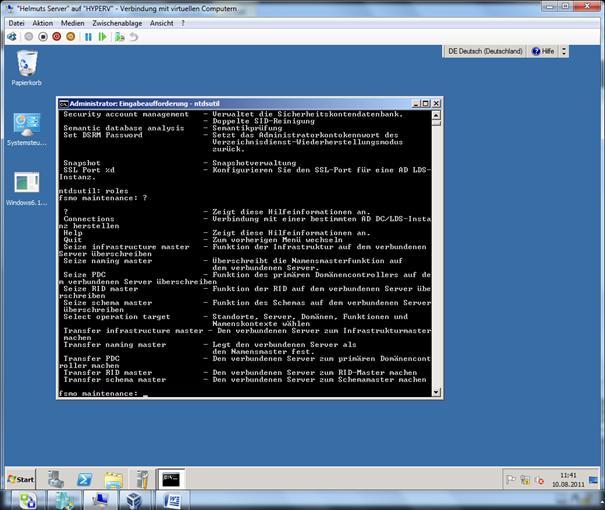Click the Hilfe button on language bar
This screenshot has height=510, width=605.
tap(543, 50)
